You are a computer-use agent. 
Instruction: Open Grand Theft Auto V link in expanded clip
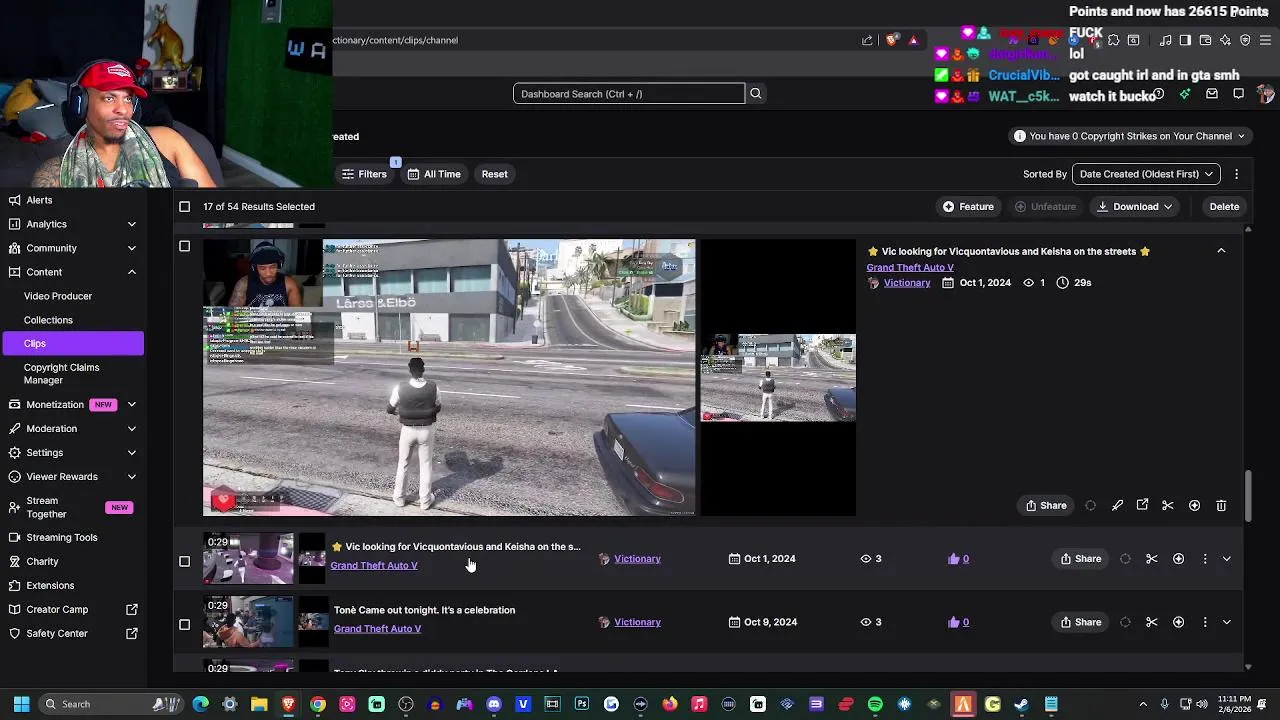(910, 268)
